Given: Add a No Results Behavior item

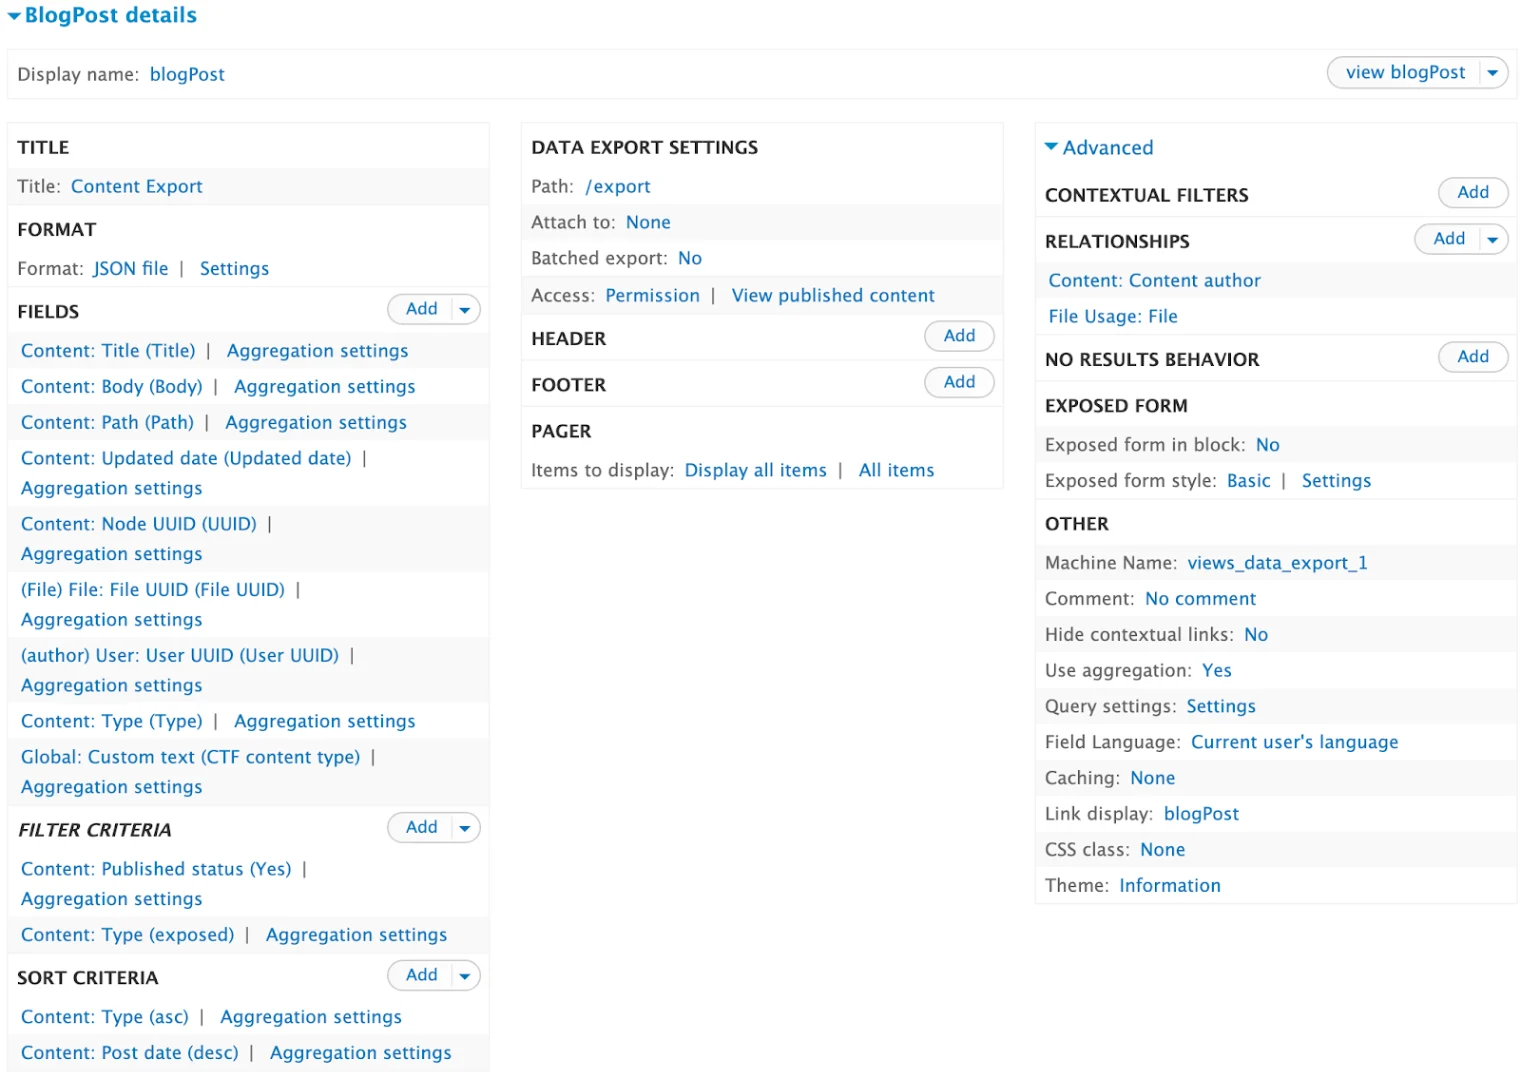Looking at the screenshot, I should [x=1472, y=357].
